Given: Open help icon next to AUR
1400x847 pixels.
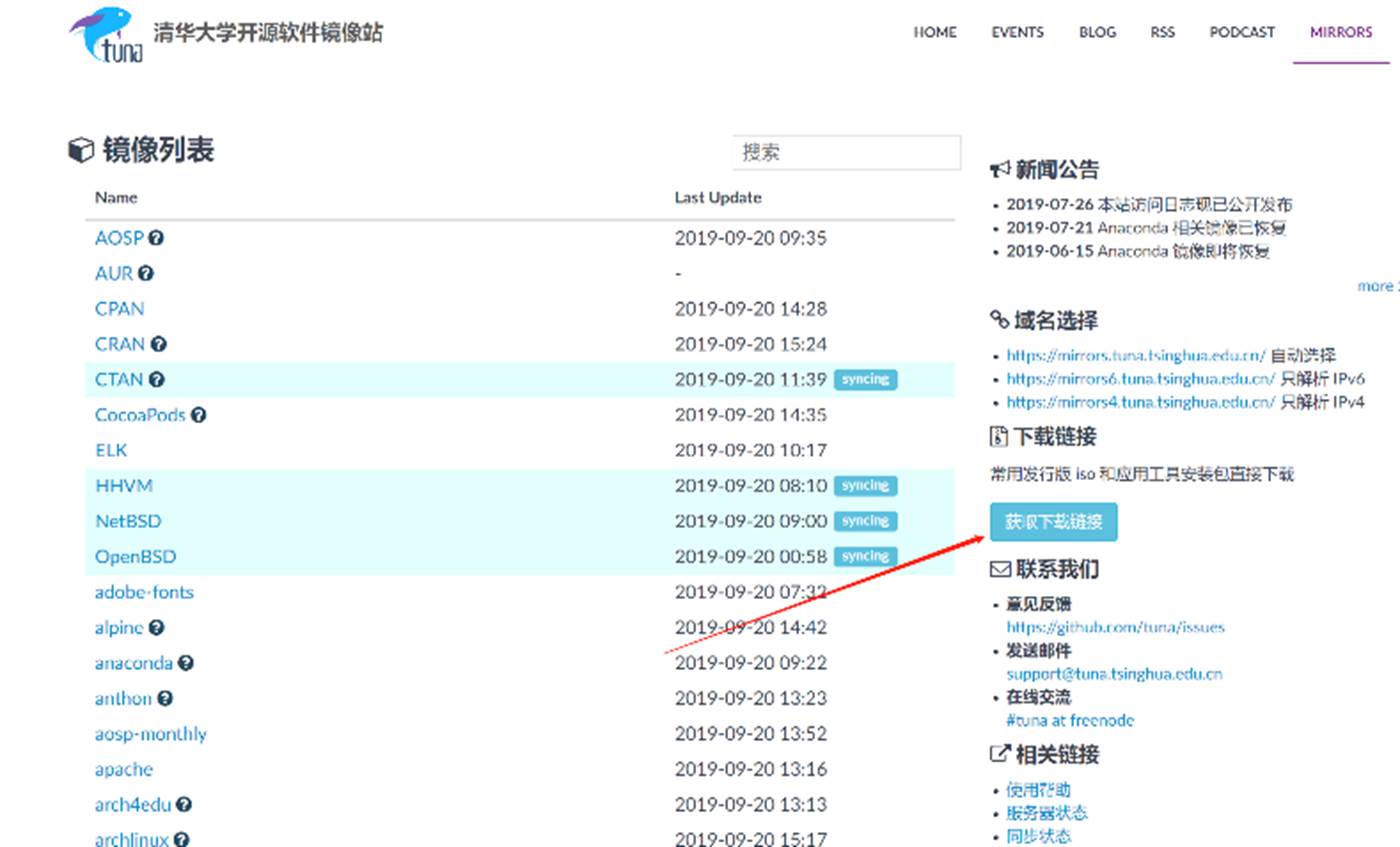Looking at the screenshot, I should [146, 273].
